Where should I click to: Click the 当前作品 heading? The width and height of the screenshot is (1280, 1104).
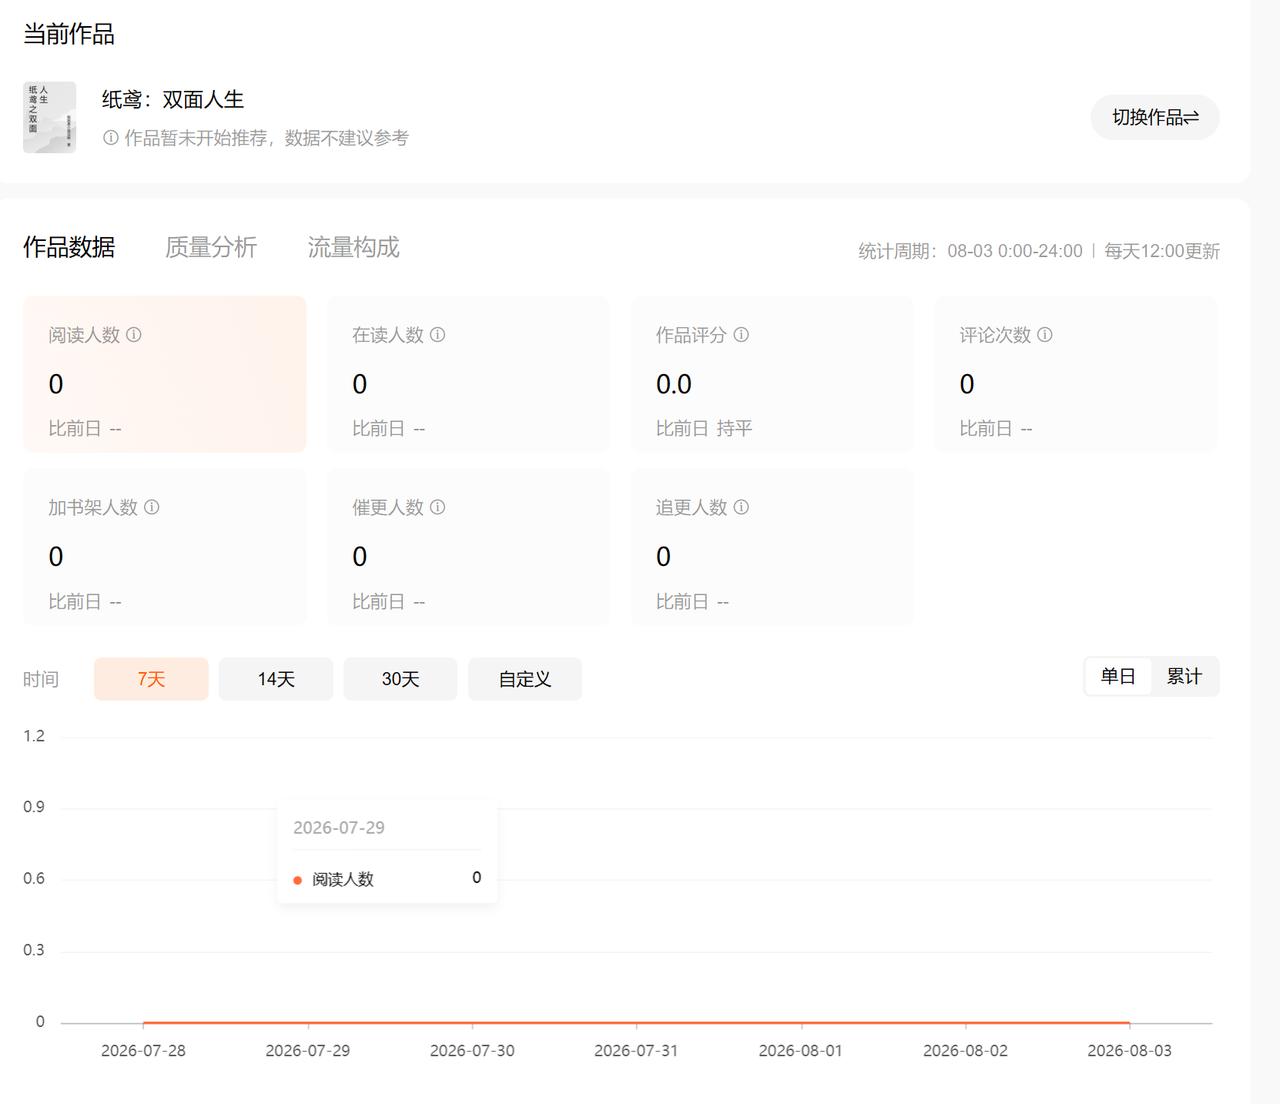click(69, 34)
